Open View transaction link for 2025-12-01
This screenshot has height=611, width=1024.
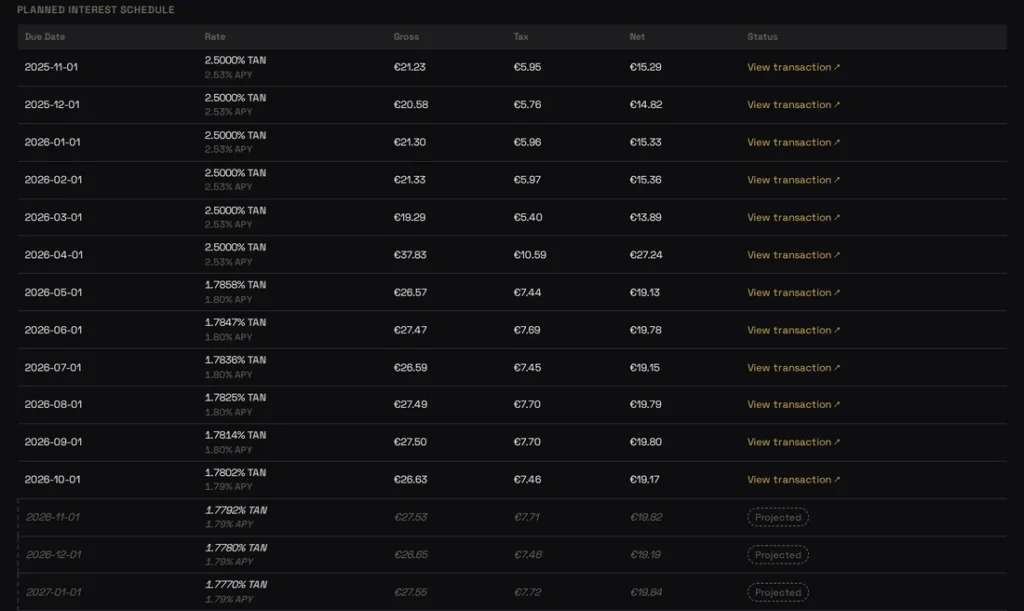(x=793, y=104)
